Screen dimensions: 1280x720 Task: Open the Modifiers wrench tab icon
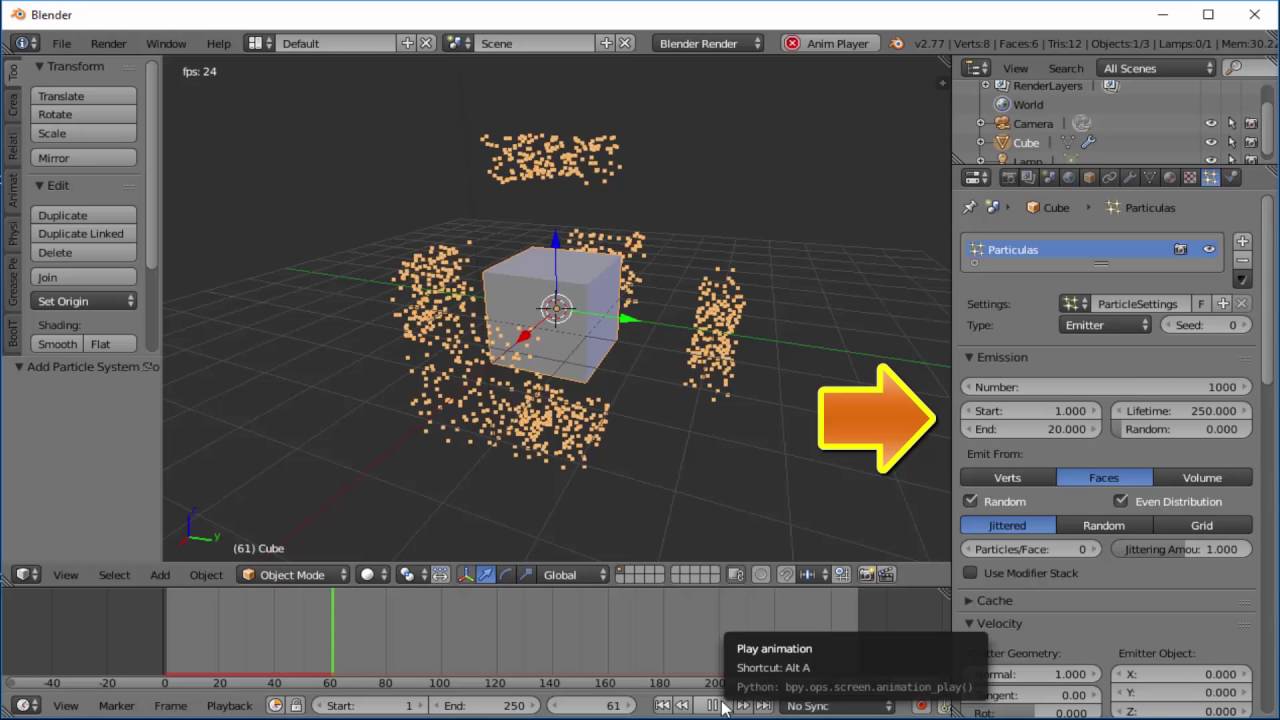pyautogui.click(x=1129, y=178)
